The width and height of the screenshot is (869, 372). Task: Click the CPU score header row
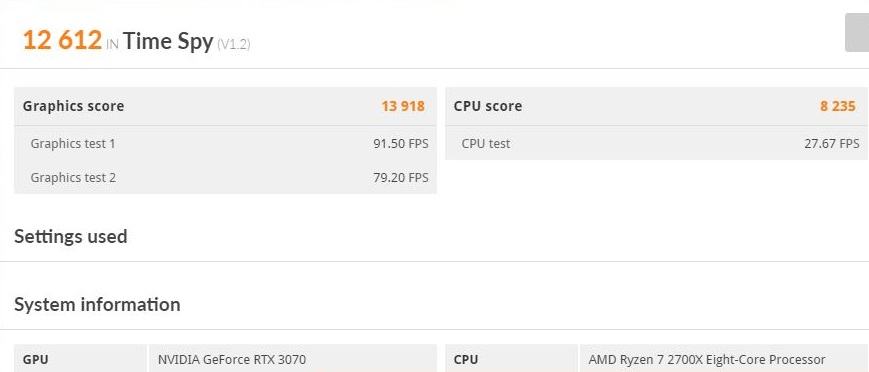pos(656,106)
